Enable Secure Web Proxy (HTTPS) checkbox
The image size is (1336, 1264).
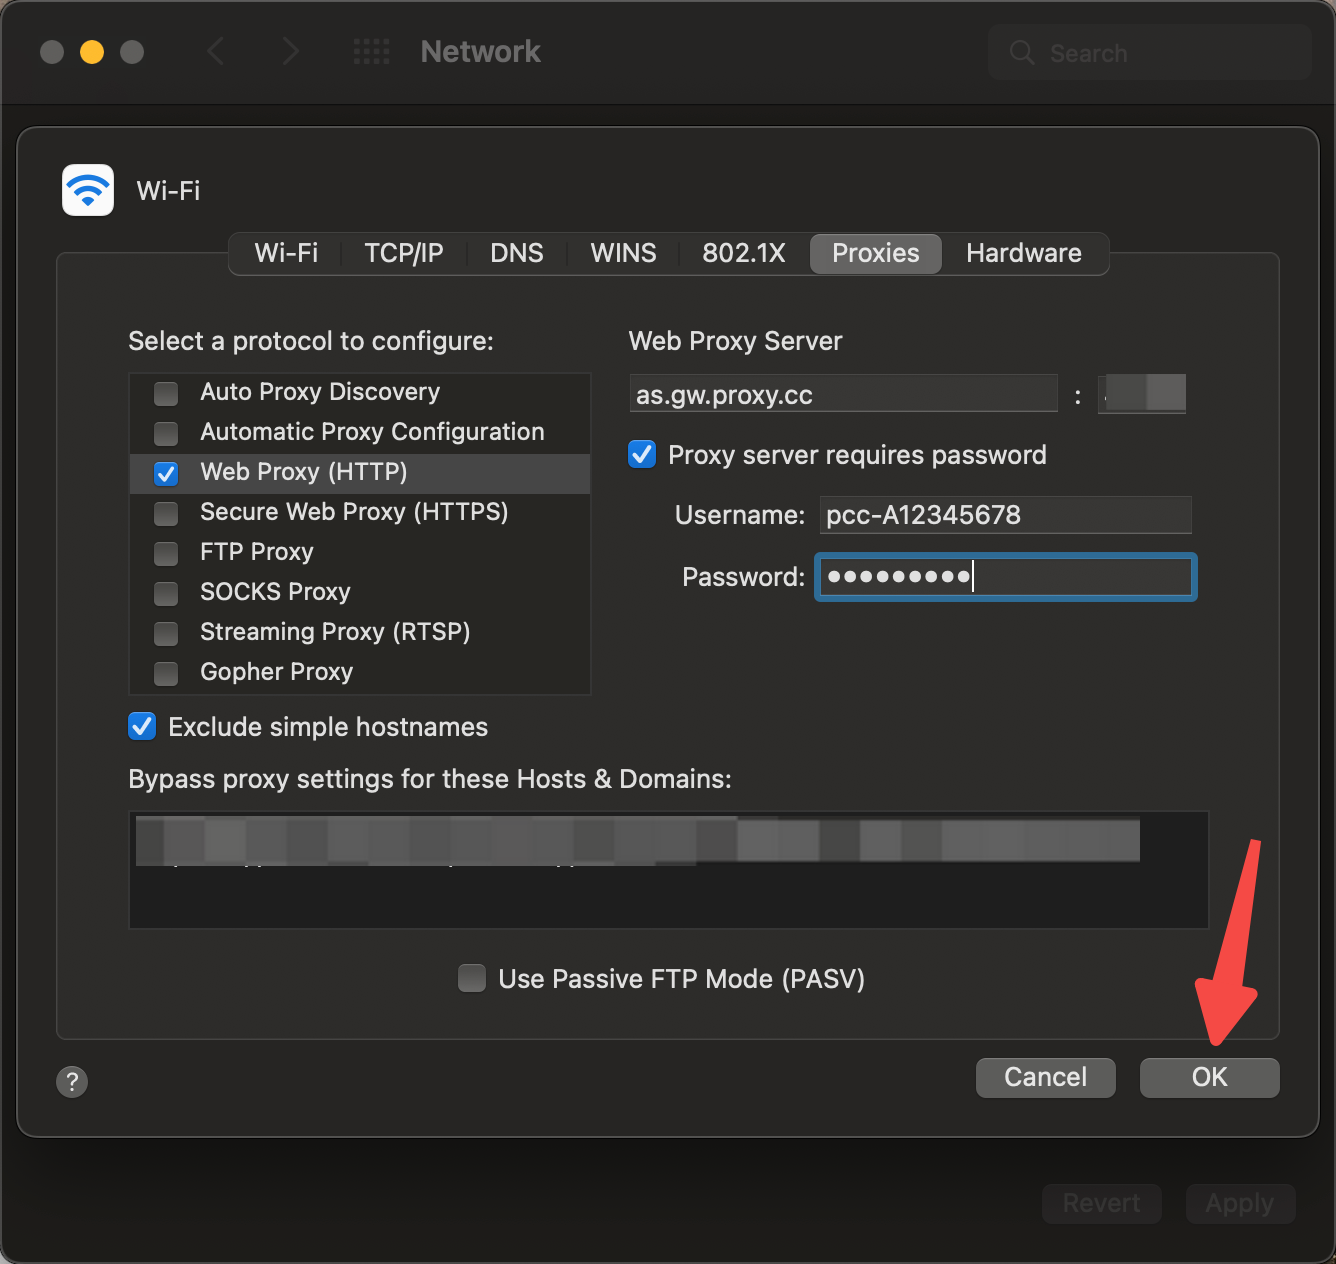coord(166,513)
